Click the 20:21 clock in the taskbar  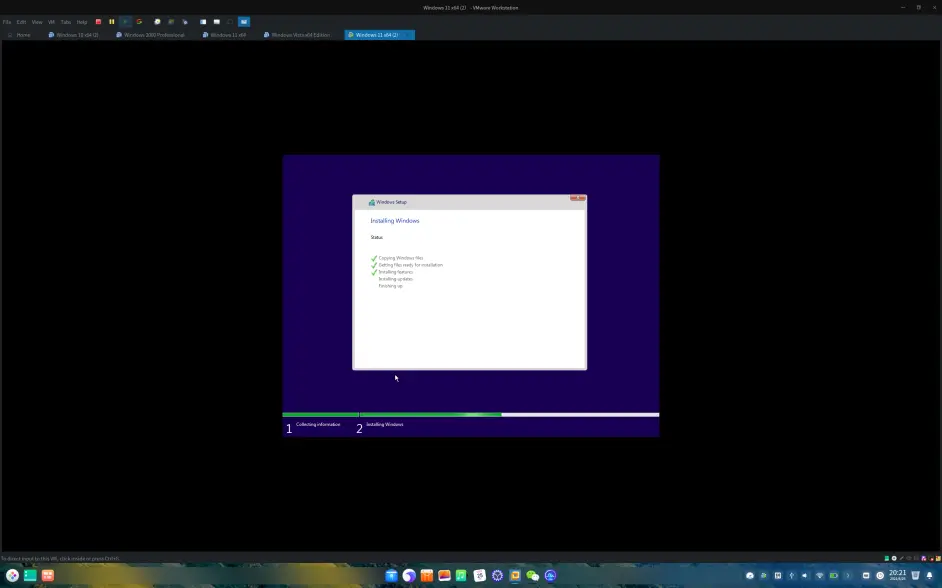[x=898, y=575]
